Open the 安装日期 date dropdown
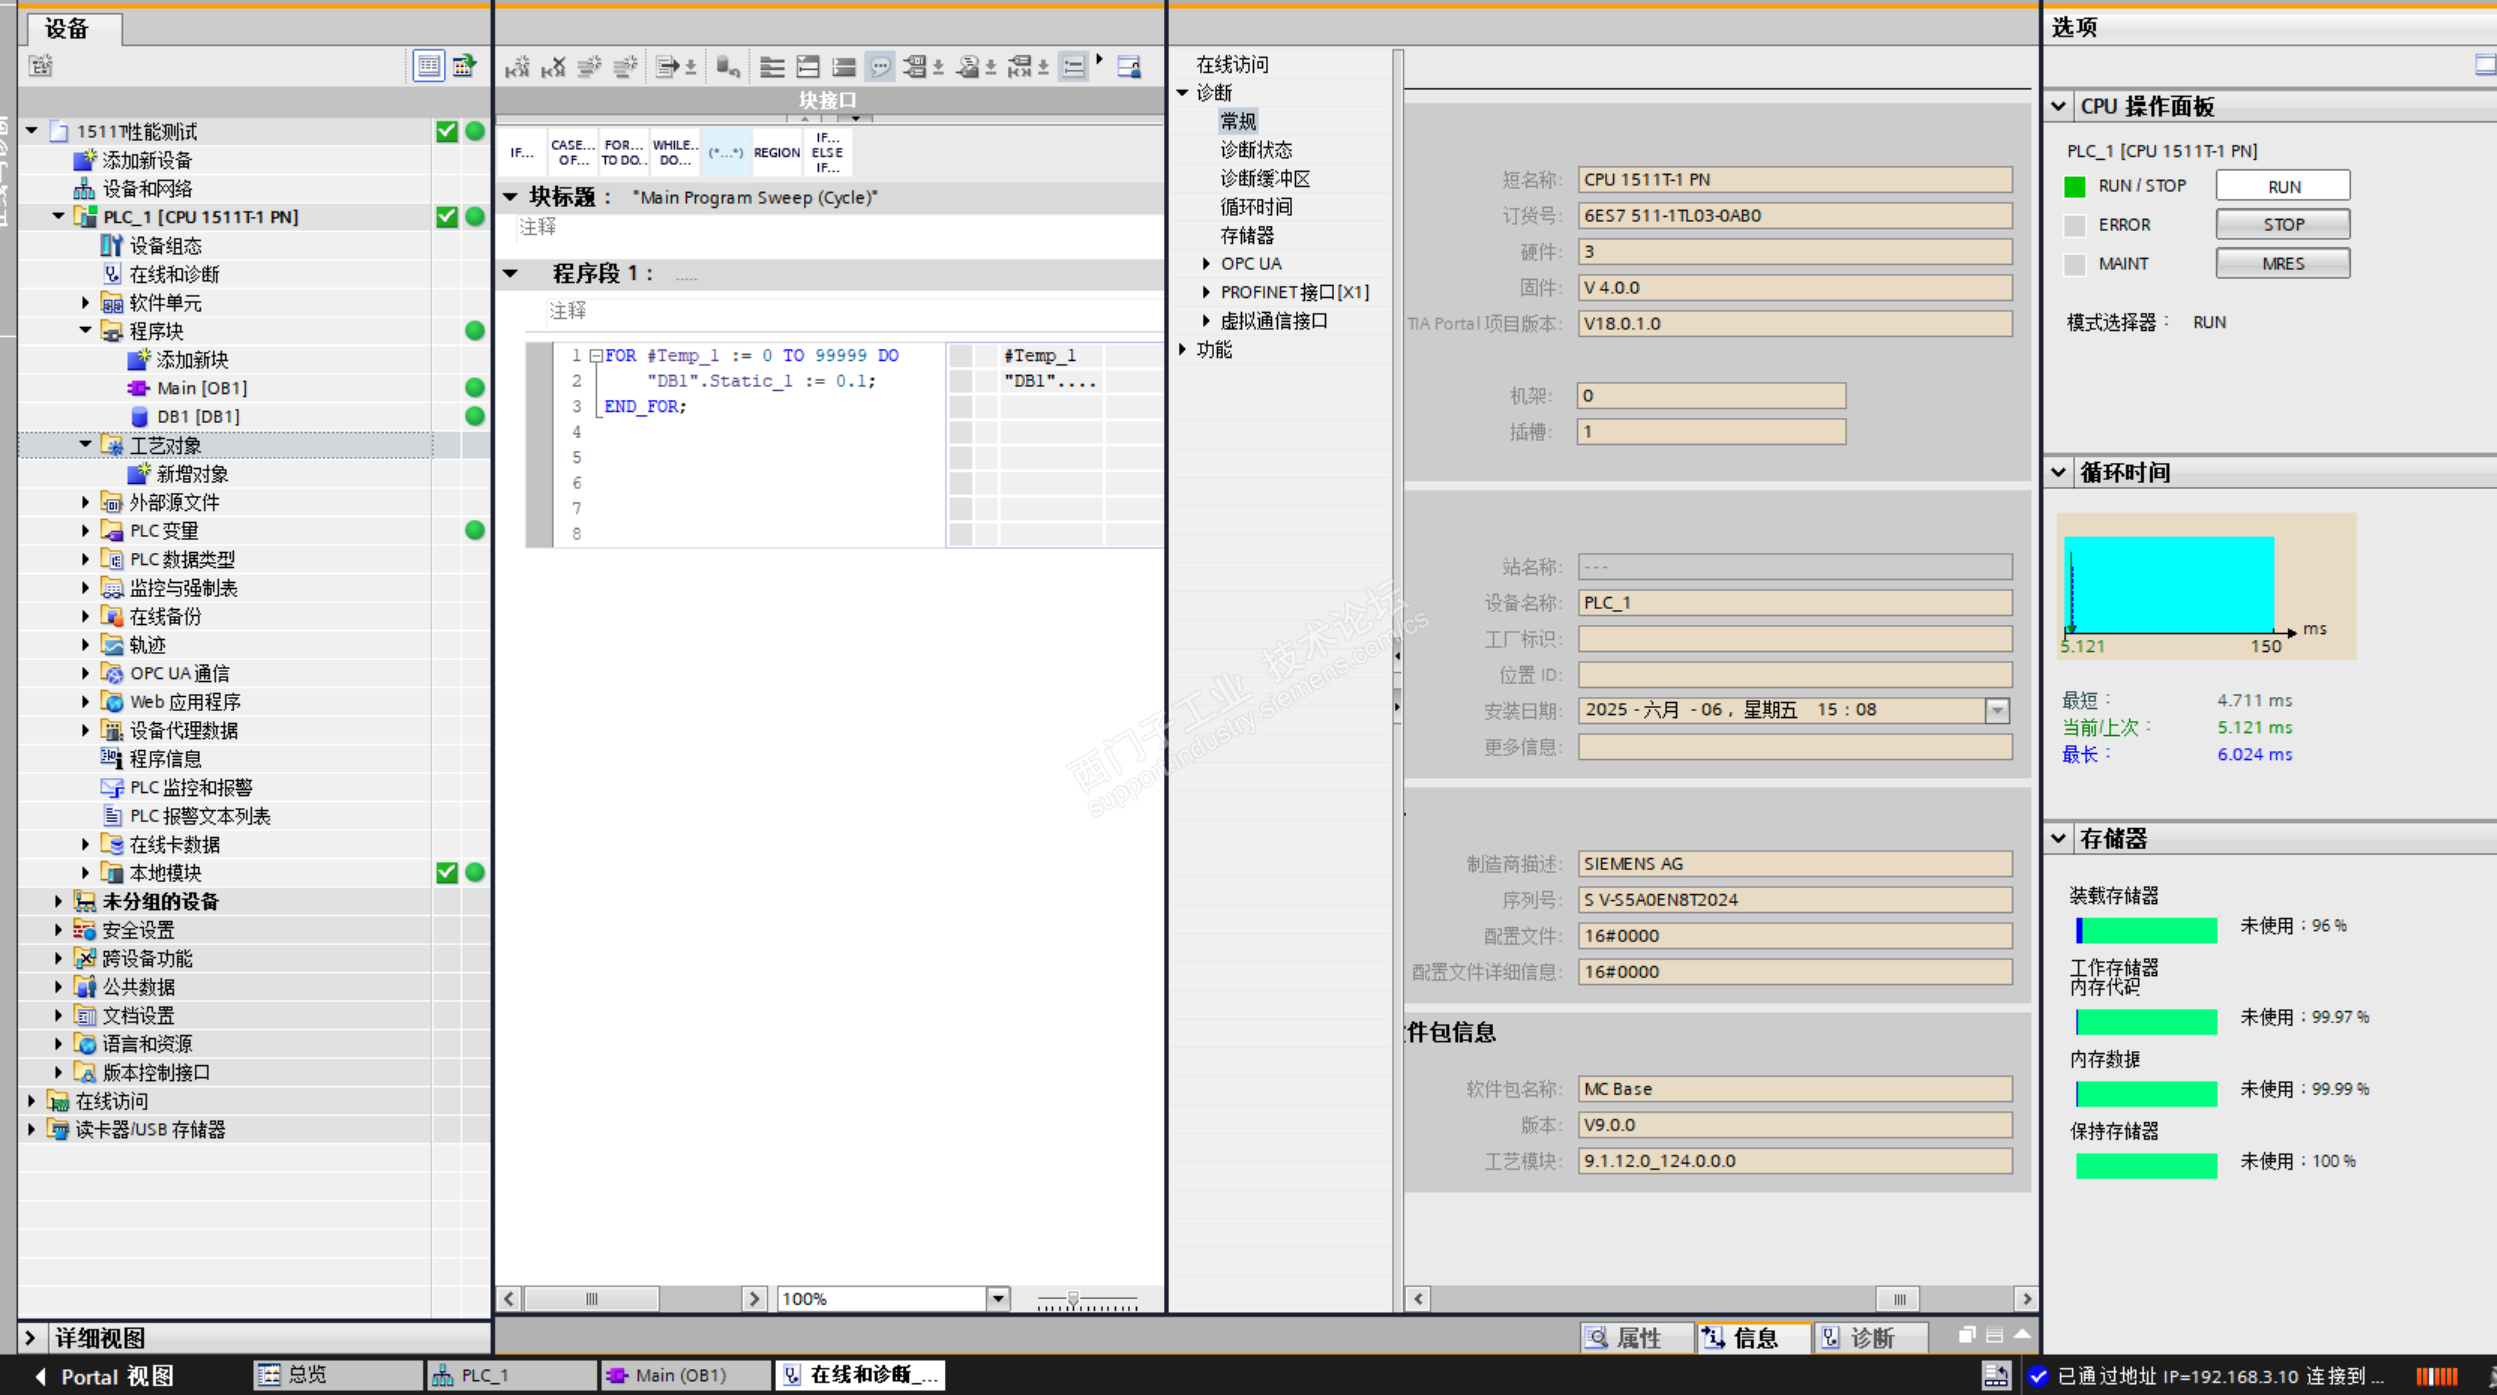Image resolution: width=2497 pixels, height=1395 pixels. click(1996, 710)
